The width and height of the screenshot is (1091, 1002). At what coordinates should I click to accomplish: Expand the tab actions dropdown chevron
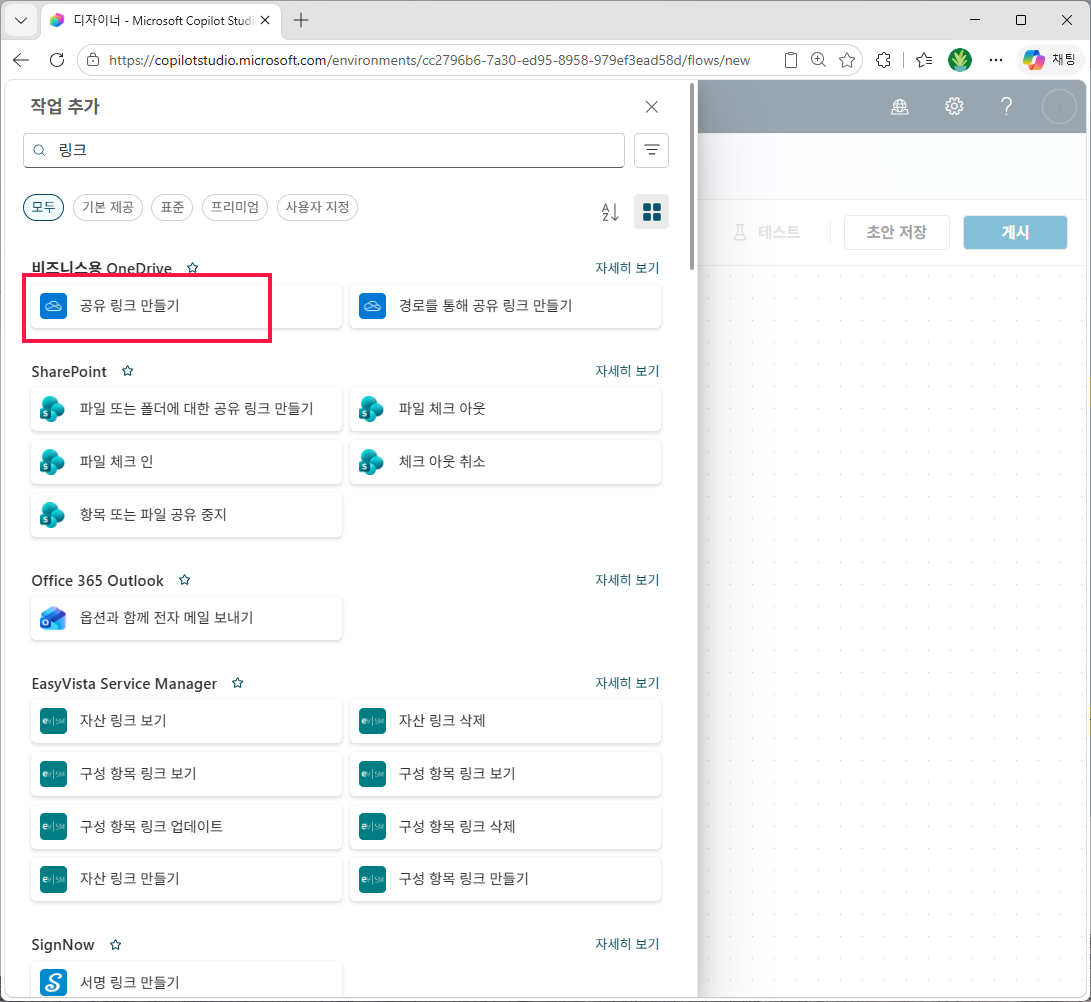click(x=21, y=20)
